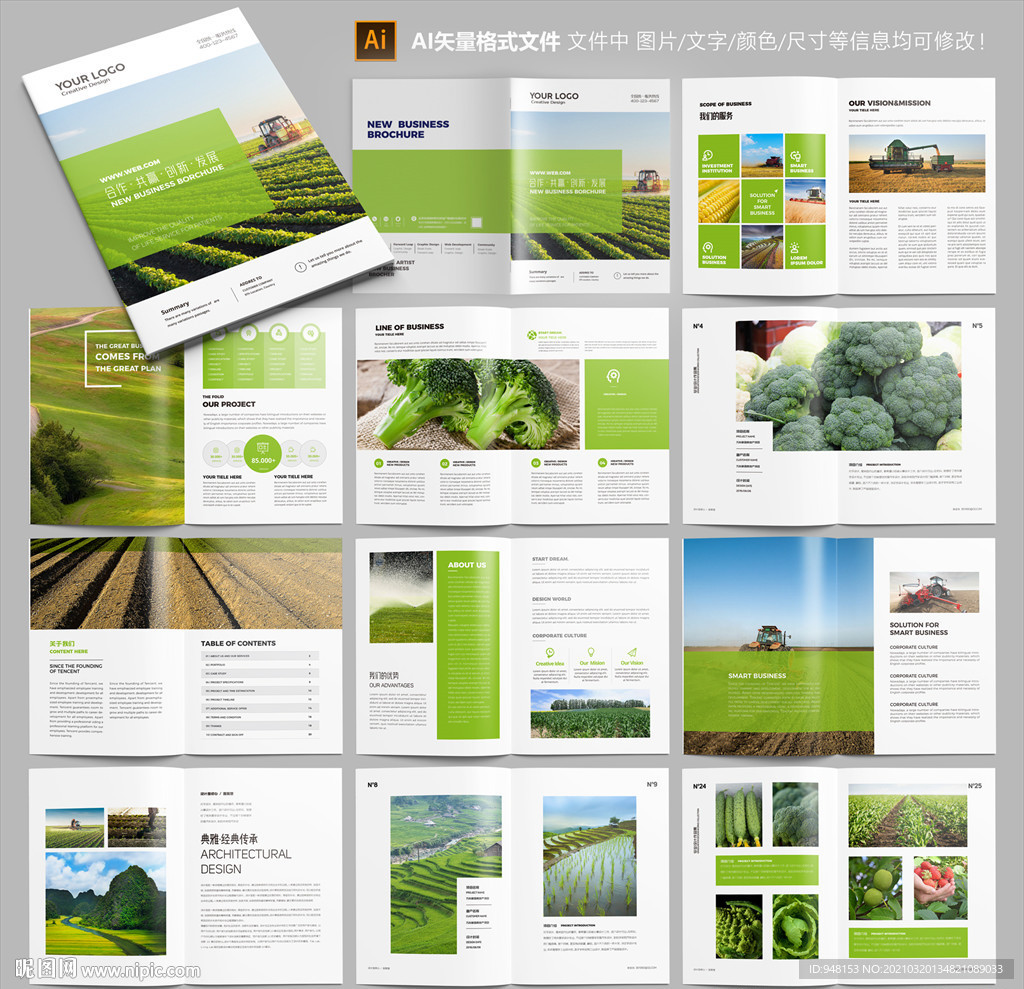Click page number N°4
This screenshot has height=989, width=1024.
698,326
